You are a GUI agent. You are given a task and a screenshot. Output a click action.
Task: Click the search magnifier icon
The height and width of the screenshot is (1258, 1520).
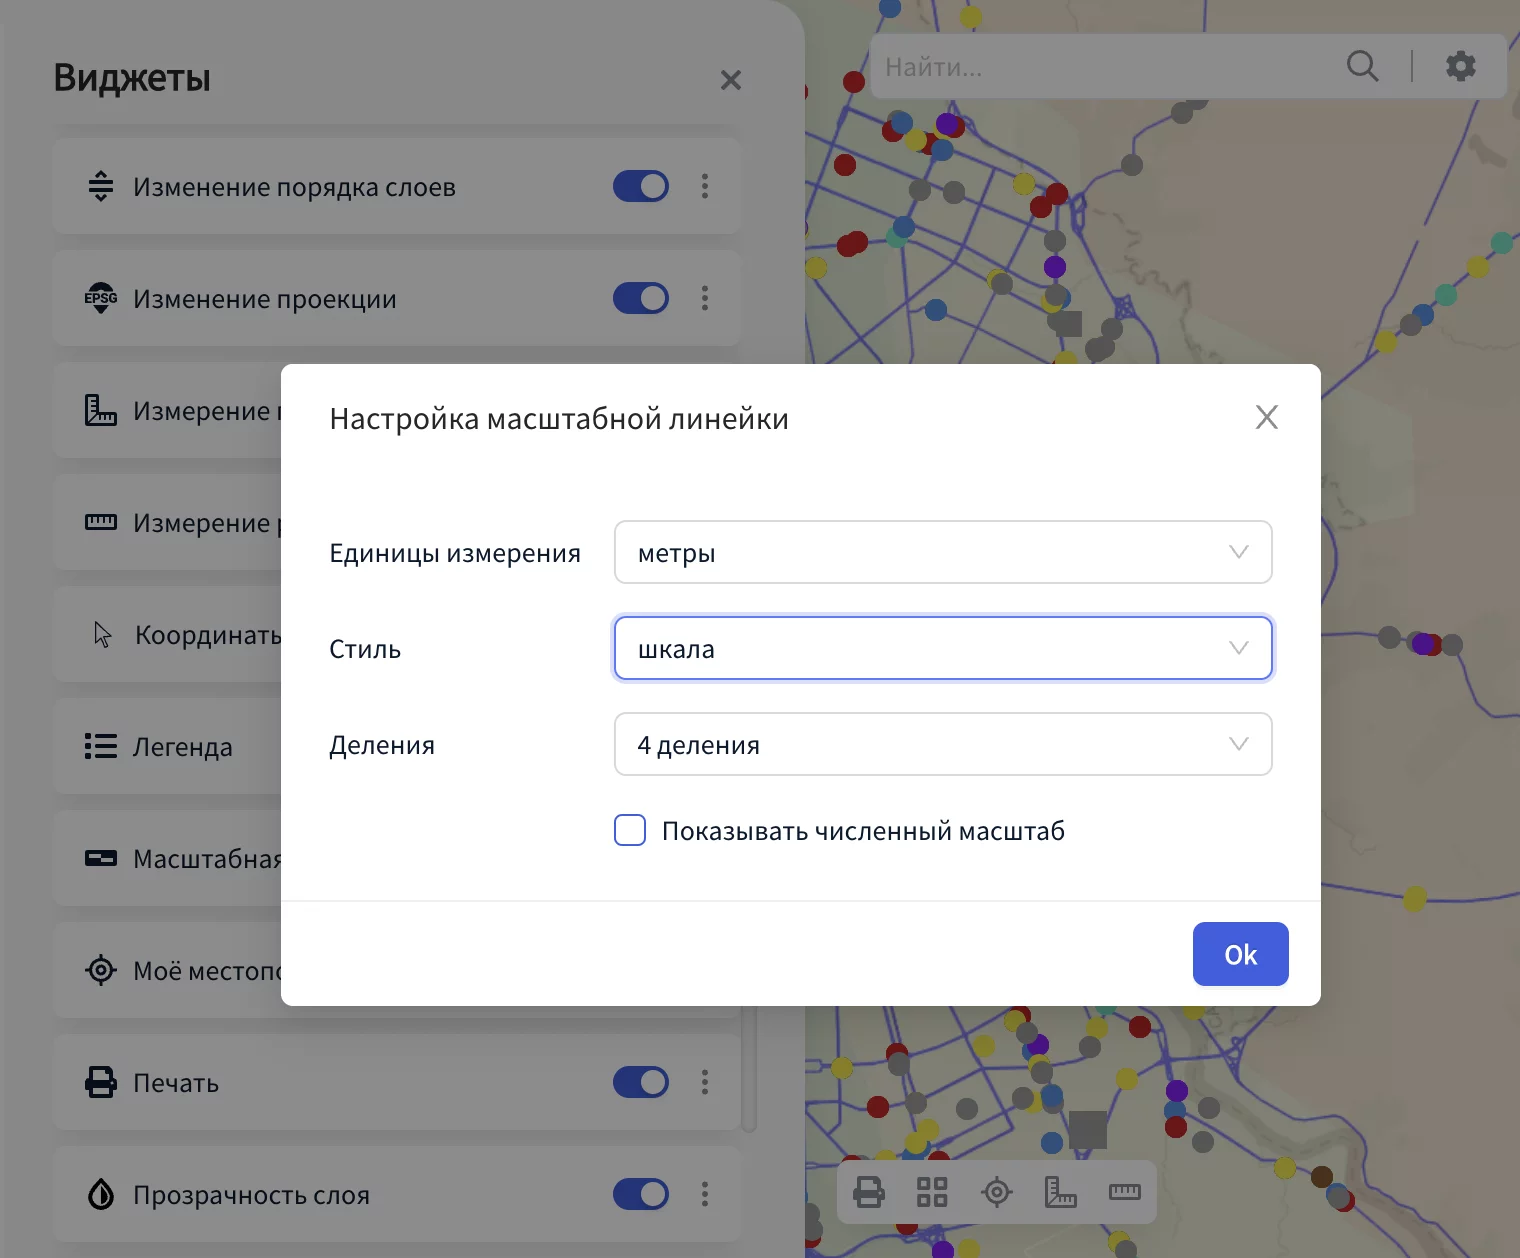pos(1362,66)
